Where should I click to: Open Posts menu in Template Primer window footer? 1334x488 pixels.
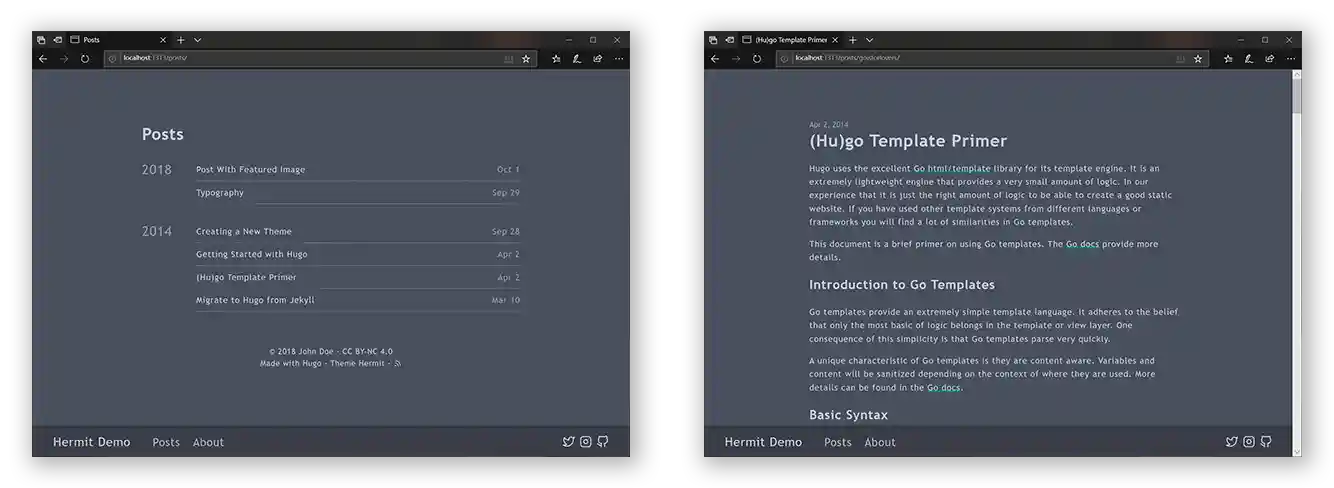tap(838, 442)
